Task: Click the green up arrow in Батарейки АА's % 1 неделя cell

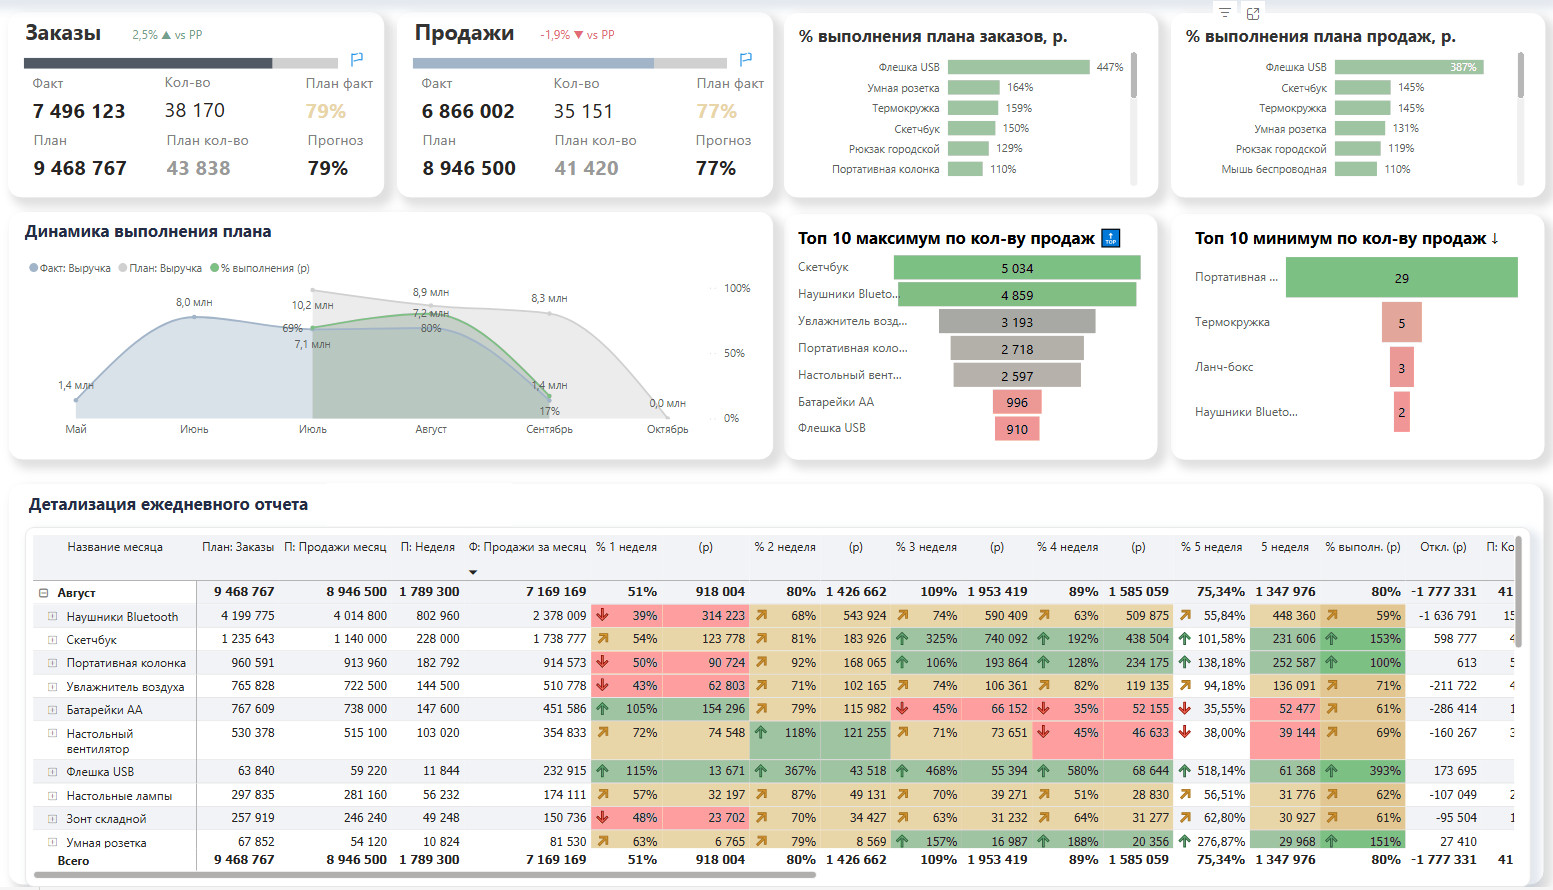Action: pyautogui.click(x=603, y=708)
